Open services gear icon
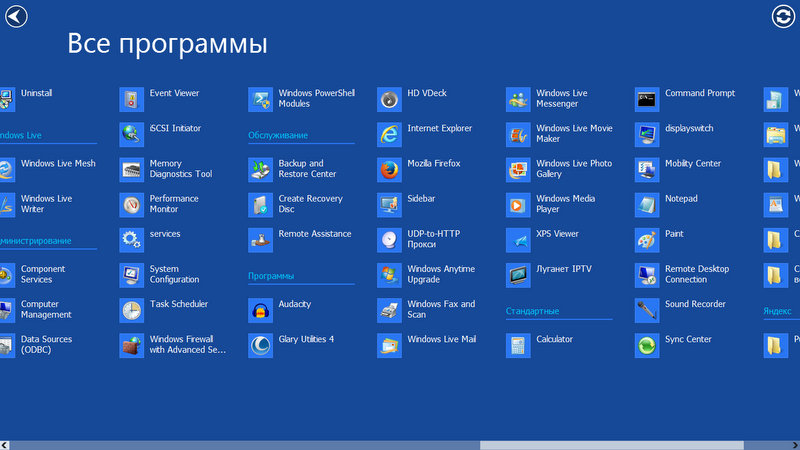This screenshot has height=450, width=800. (x=132, y=240)
